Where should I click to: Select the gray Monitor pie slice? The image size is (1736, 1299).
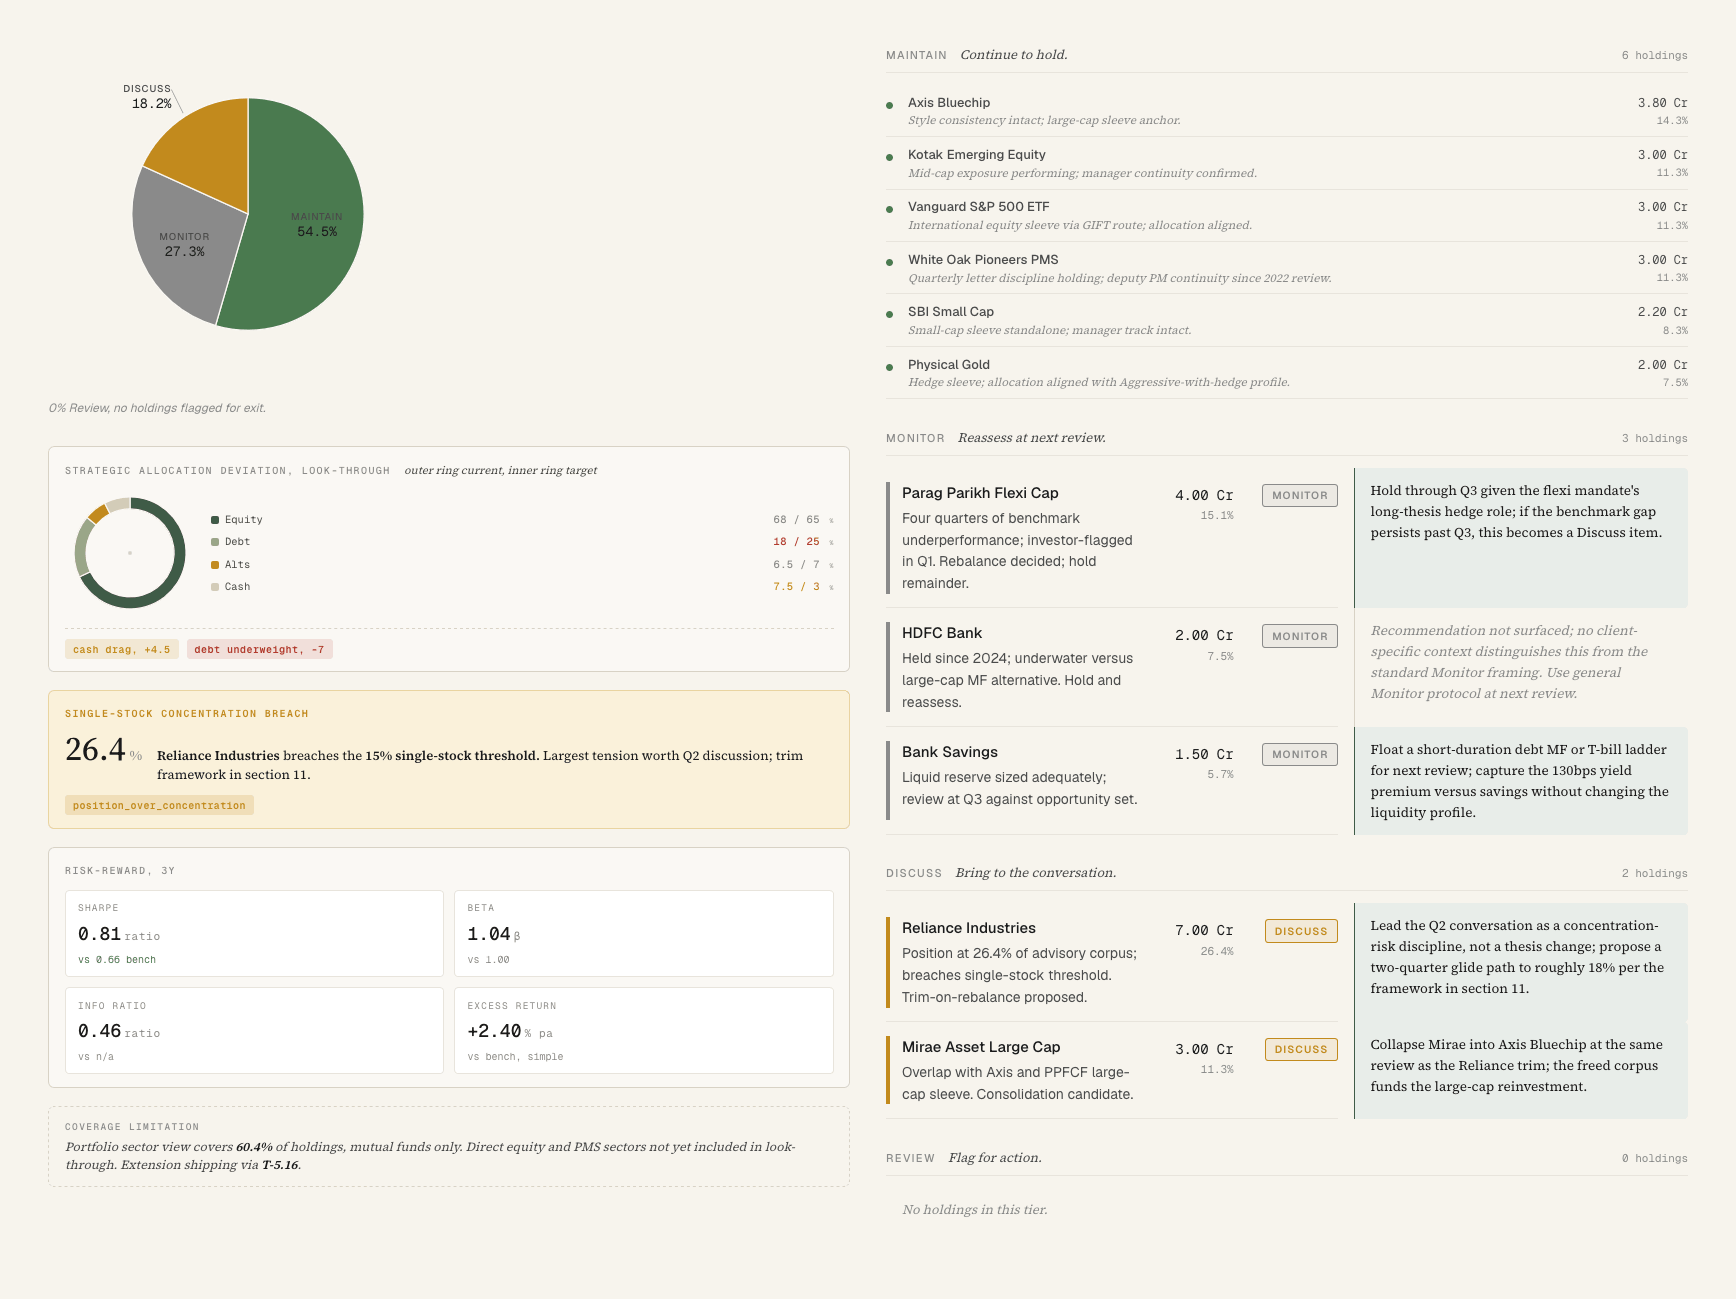point(185,245)
